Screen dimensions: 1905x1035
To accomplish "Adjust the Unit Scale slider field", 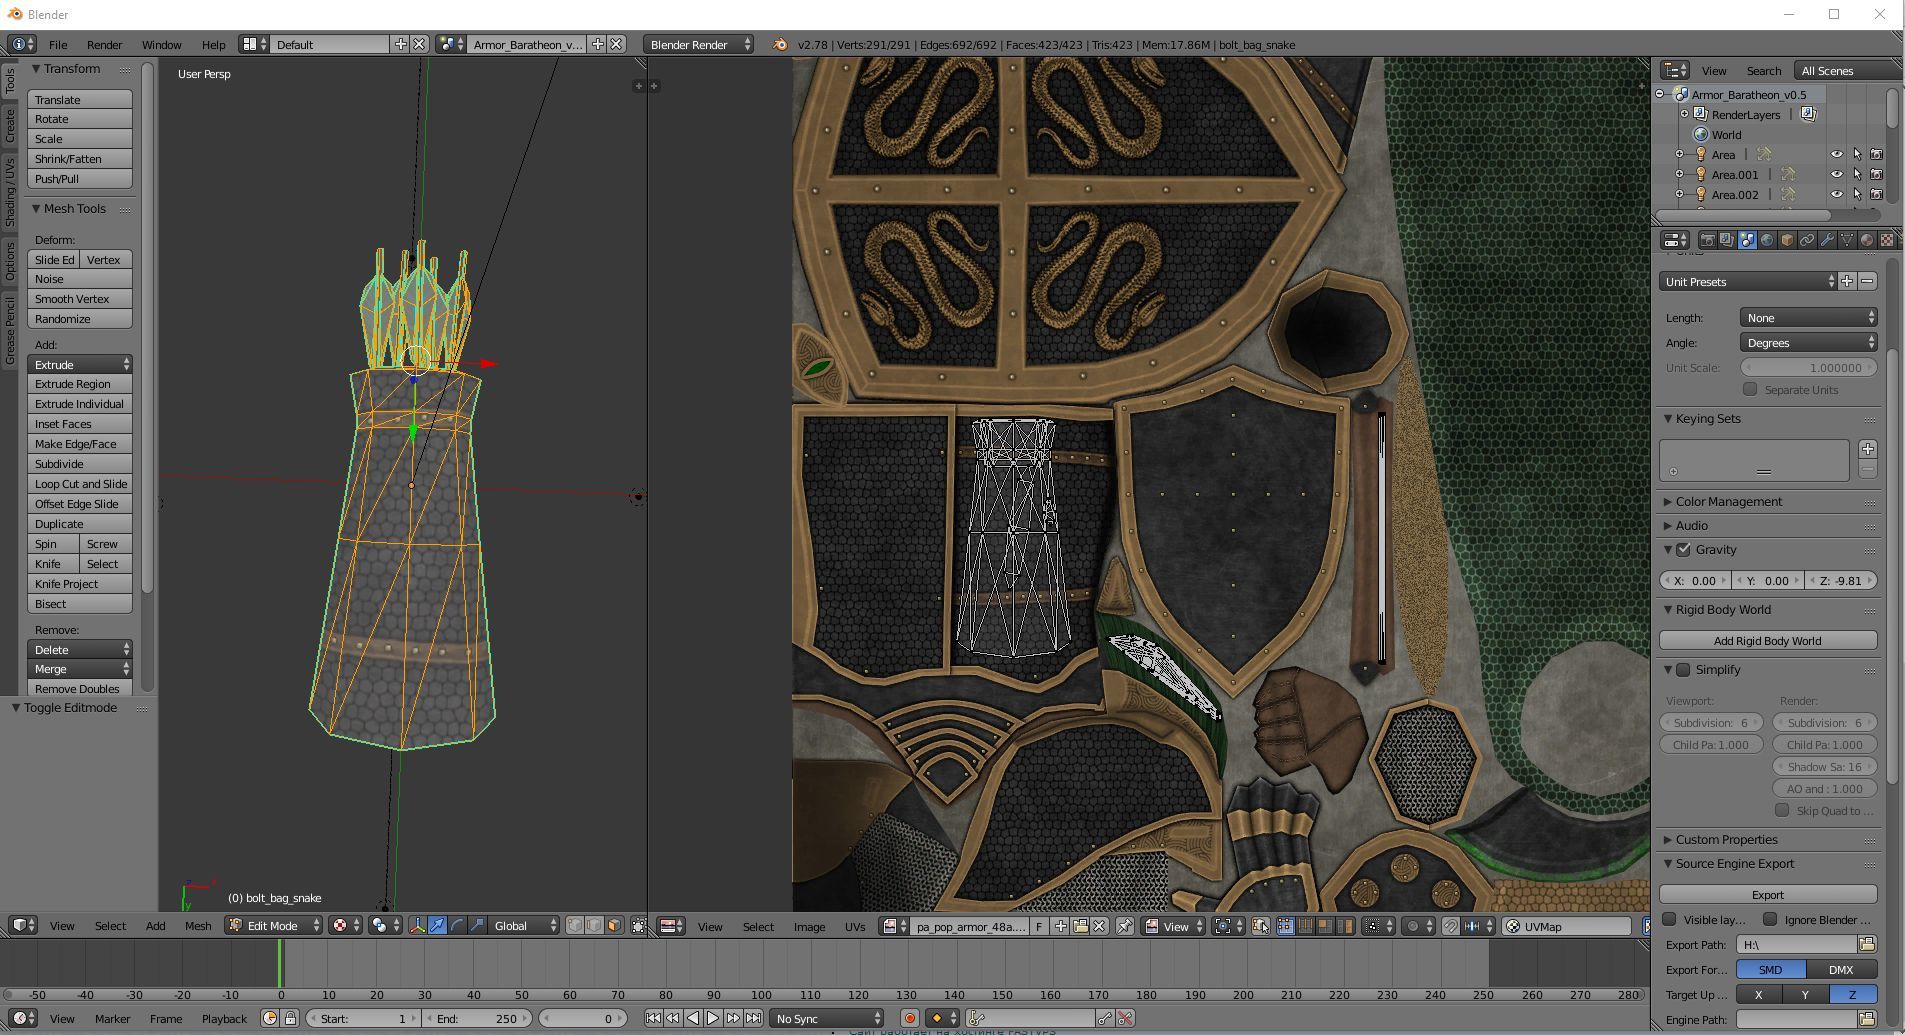I will click(x=1808, y=367).
